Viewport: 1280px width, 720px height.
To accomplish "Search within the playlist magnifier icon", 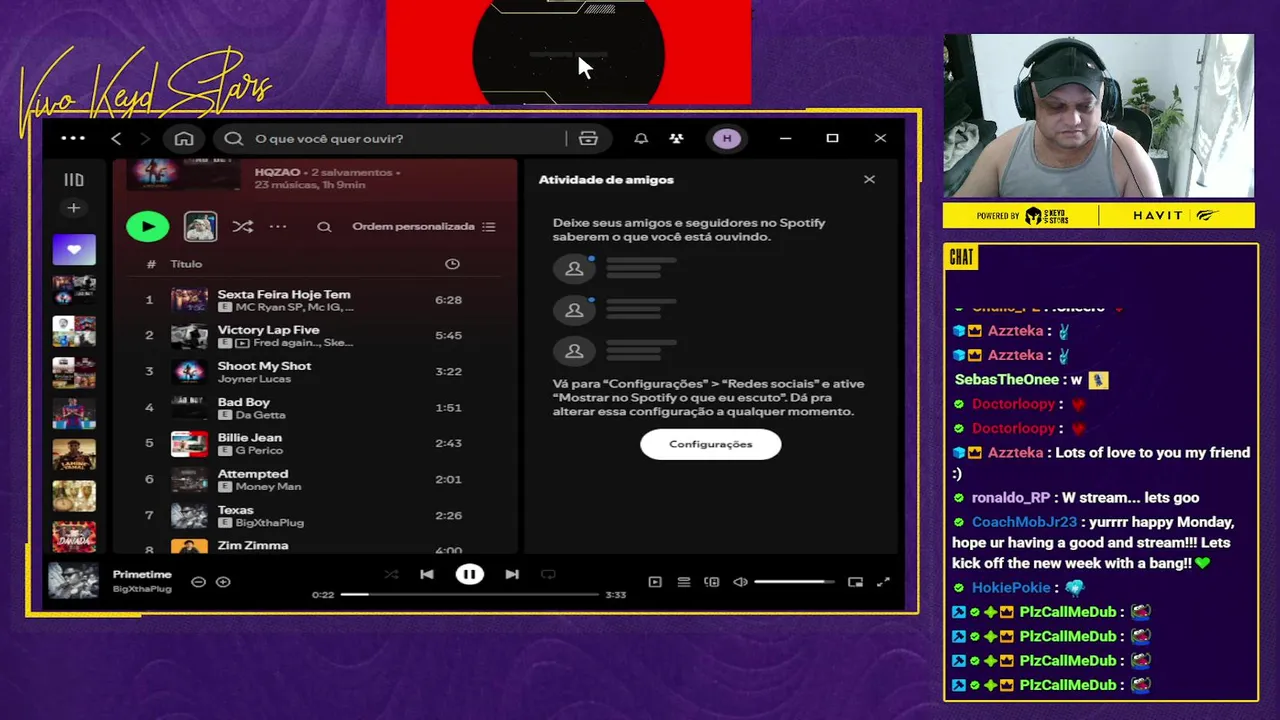I will (x=324, y=227).
